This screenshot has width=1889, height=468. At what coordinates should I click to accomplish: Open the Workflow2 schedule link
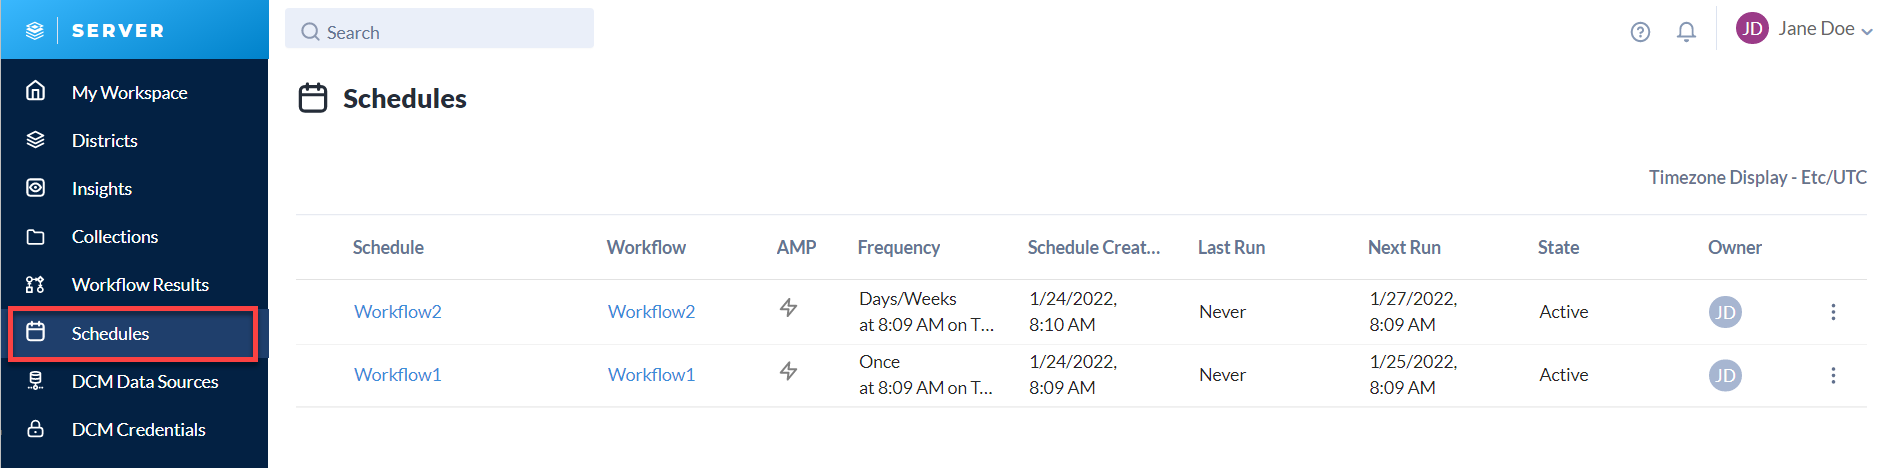pos(397,311)
